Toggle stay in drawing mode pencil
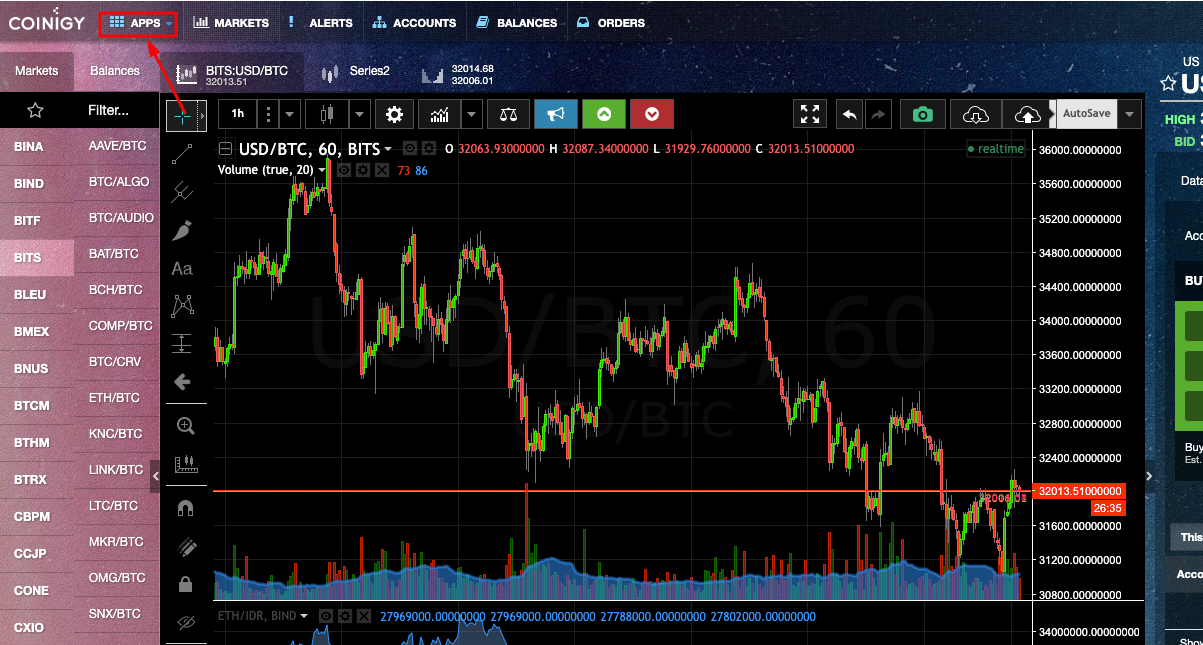The height and width of the screenshot is (645, 1203). [x=185, y=546]
